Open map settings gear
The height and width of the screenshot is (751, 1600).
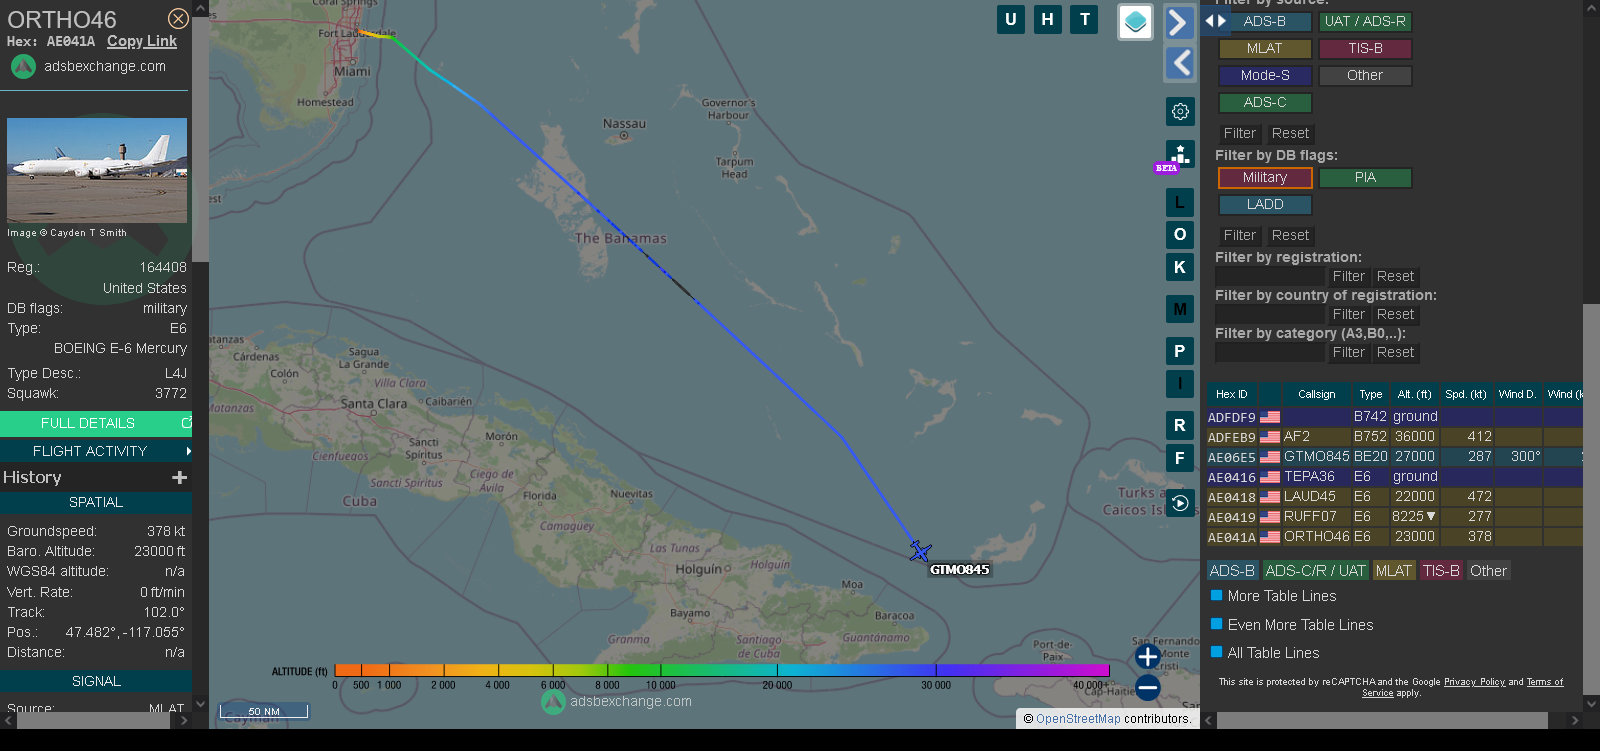[1180, 111]
